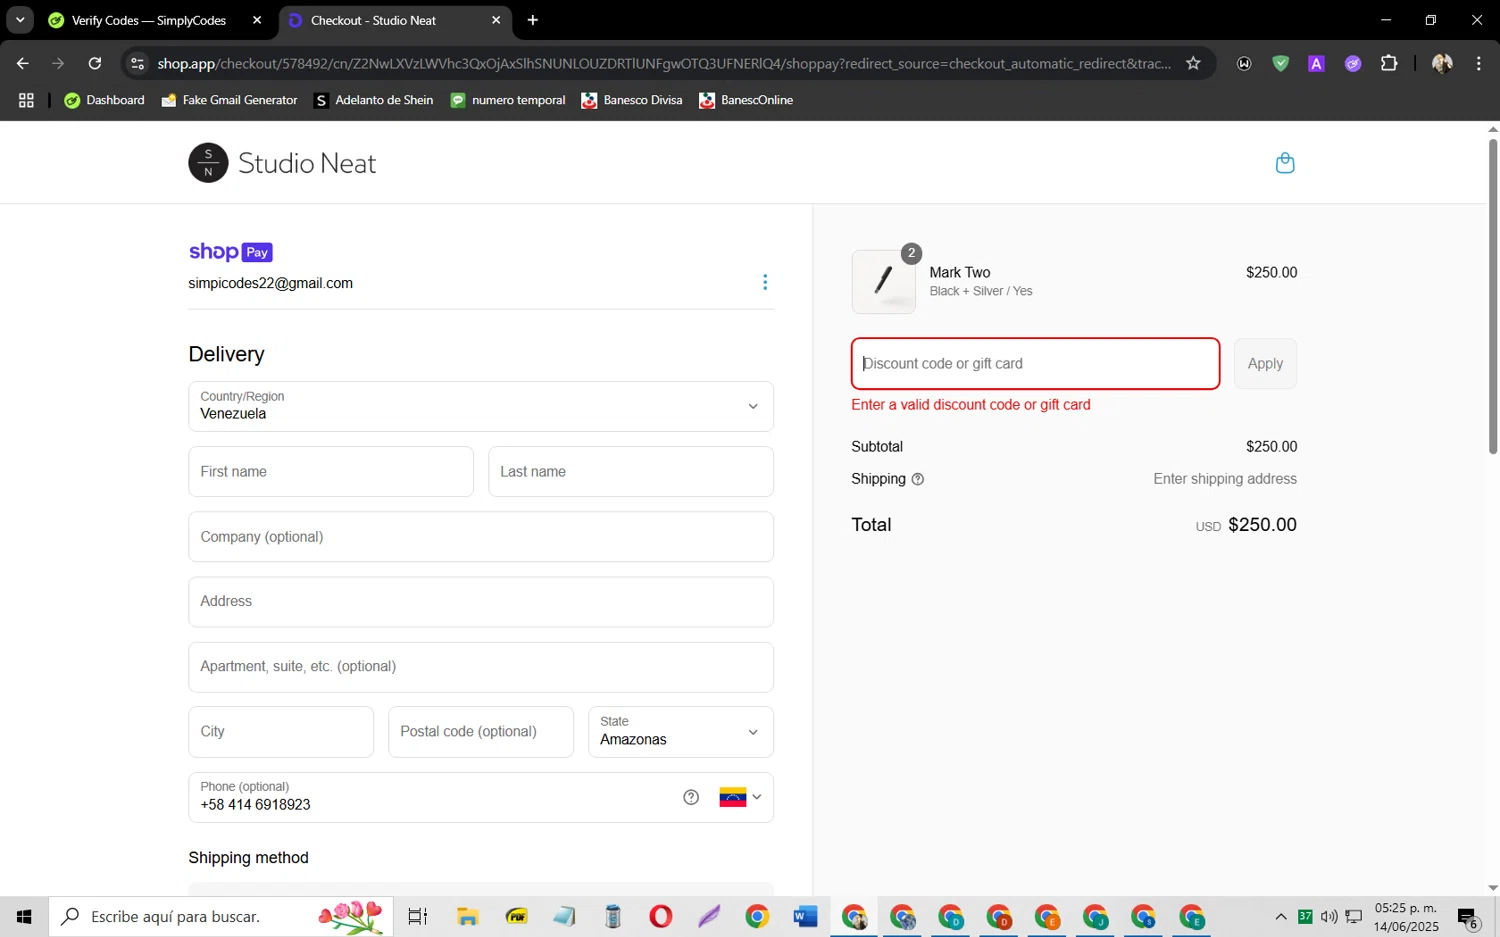The image size is (1500, 937).
Task: Open the Windows Start menu
Action: pyautogui.click(x=24, y=916)
